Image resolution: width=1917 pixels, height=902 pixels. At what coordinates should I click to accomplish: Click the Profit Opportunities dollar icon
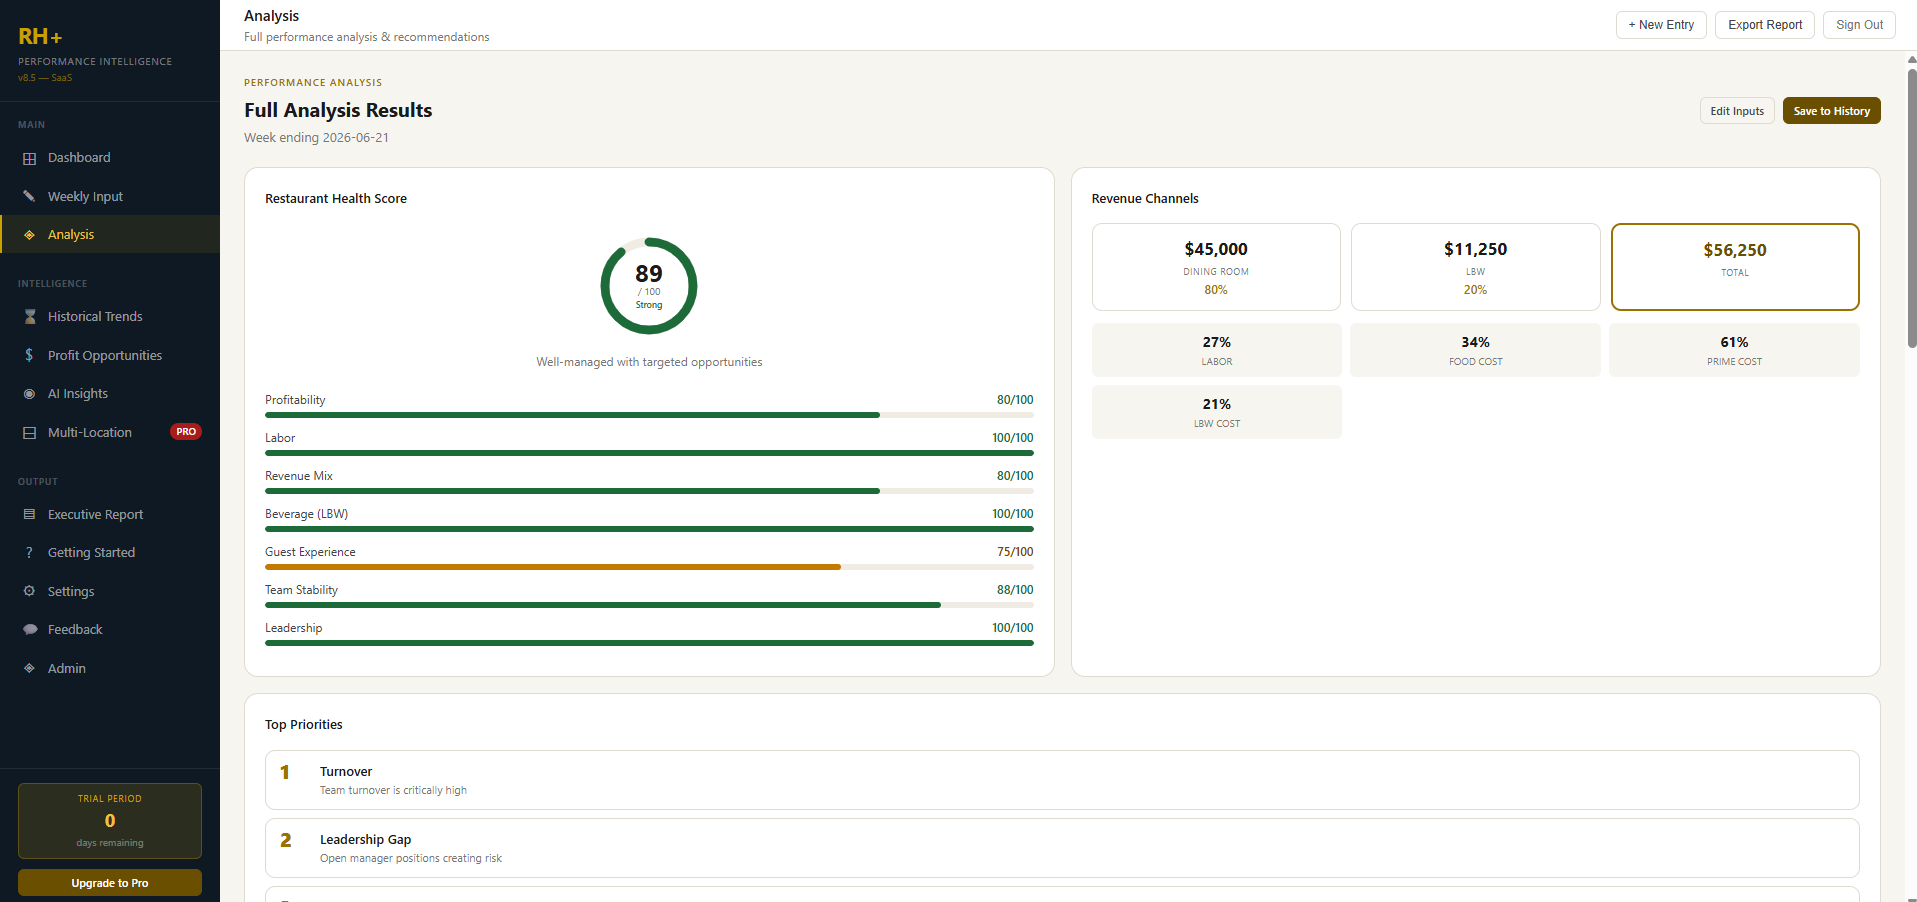pos(29,355)
